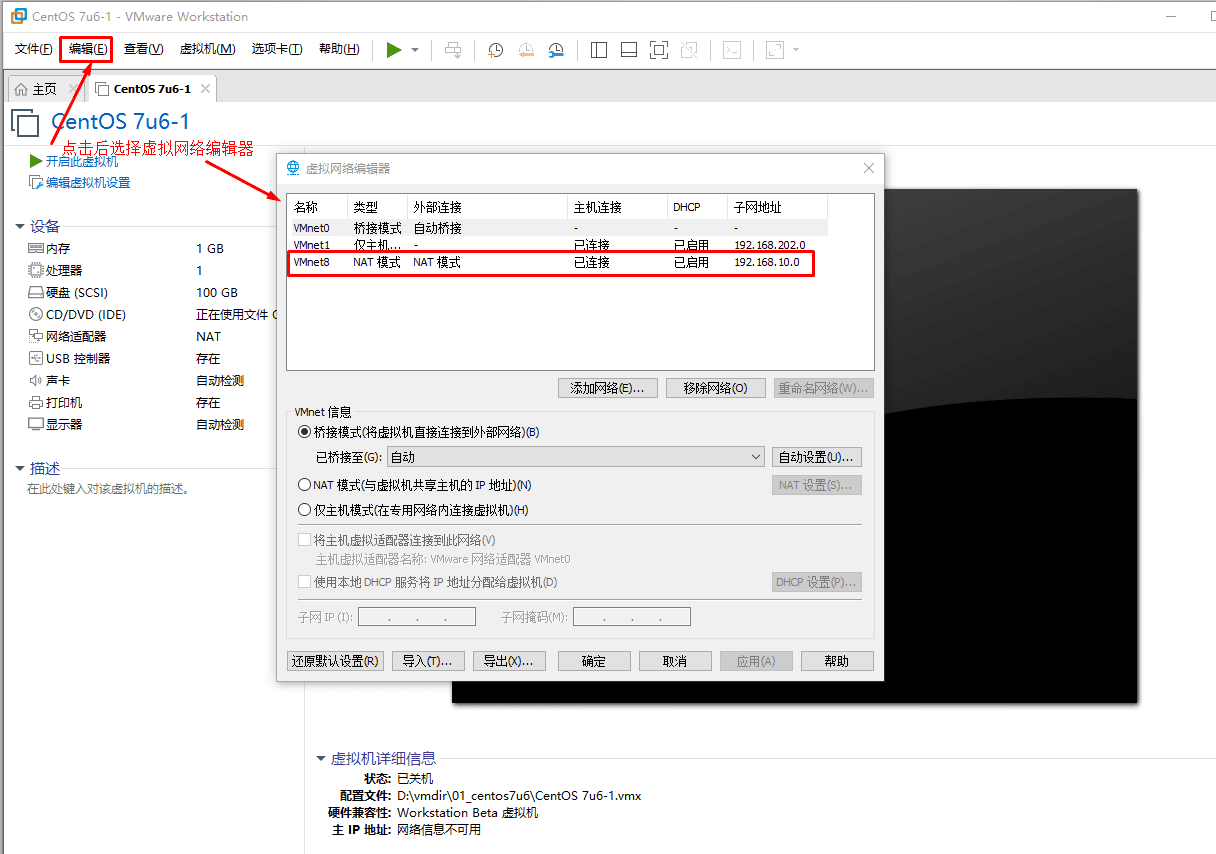Collapse the 设备 section expander
Viewport: 1216px width, 854px height.
[x=20, y=227]
